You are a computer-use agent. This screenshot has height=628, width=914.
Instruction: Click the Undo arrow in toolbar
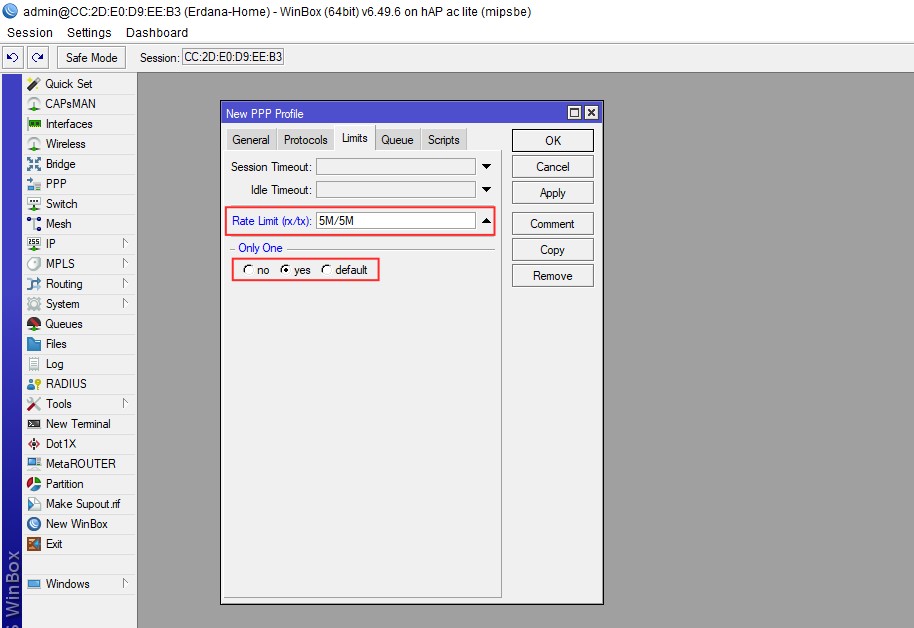[x=13, y=58]
